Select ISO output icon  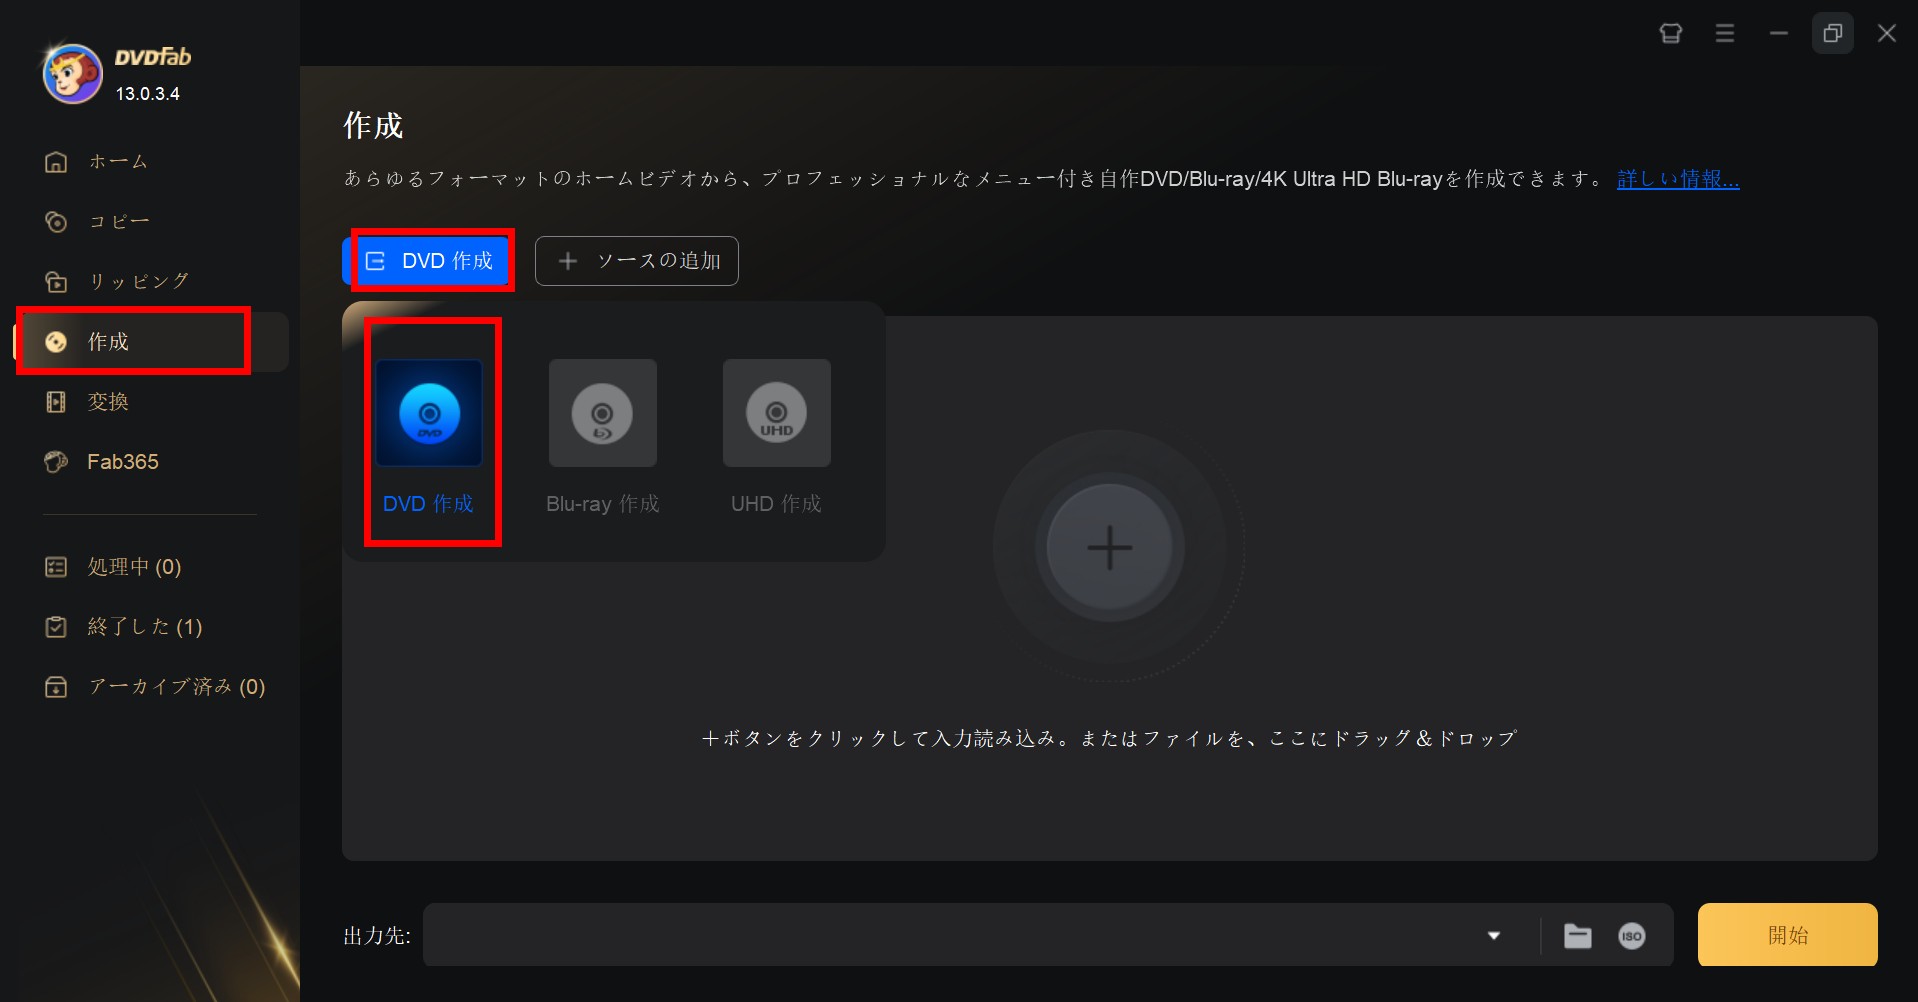[x=1632, y=936]
